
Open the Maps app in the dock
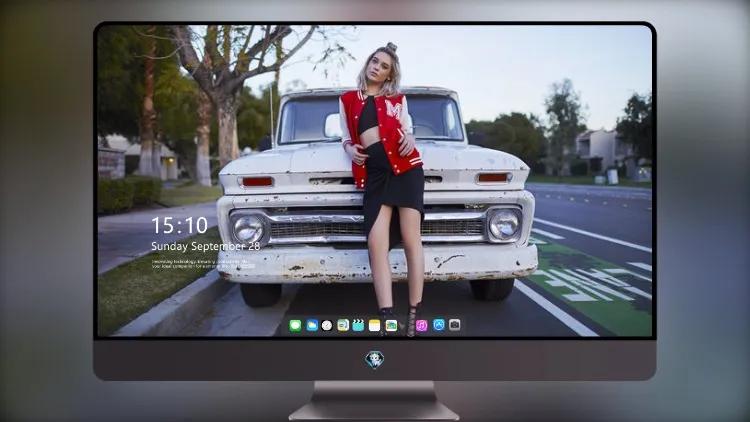(x=343, y=326)
